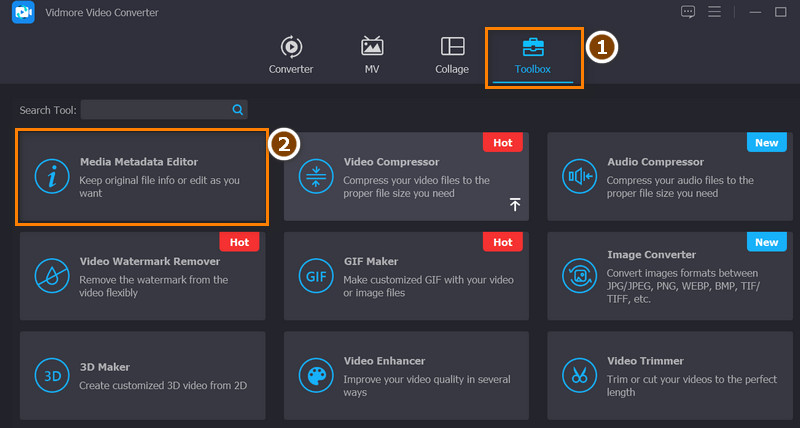The height and width of the screenshot is (428, 800).
Task: Launch the GIF Maker icon
Action: click(x=316, y=275)
